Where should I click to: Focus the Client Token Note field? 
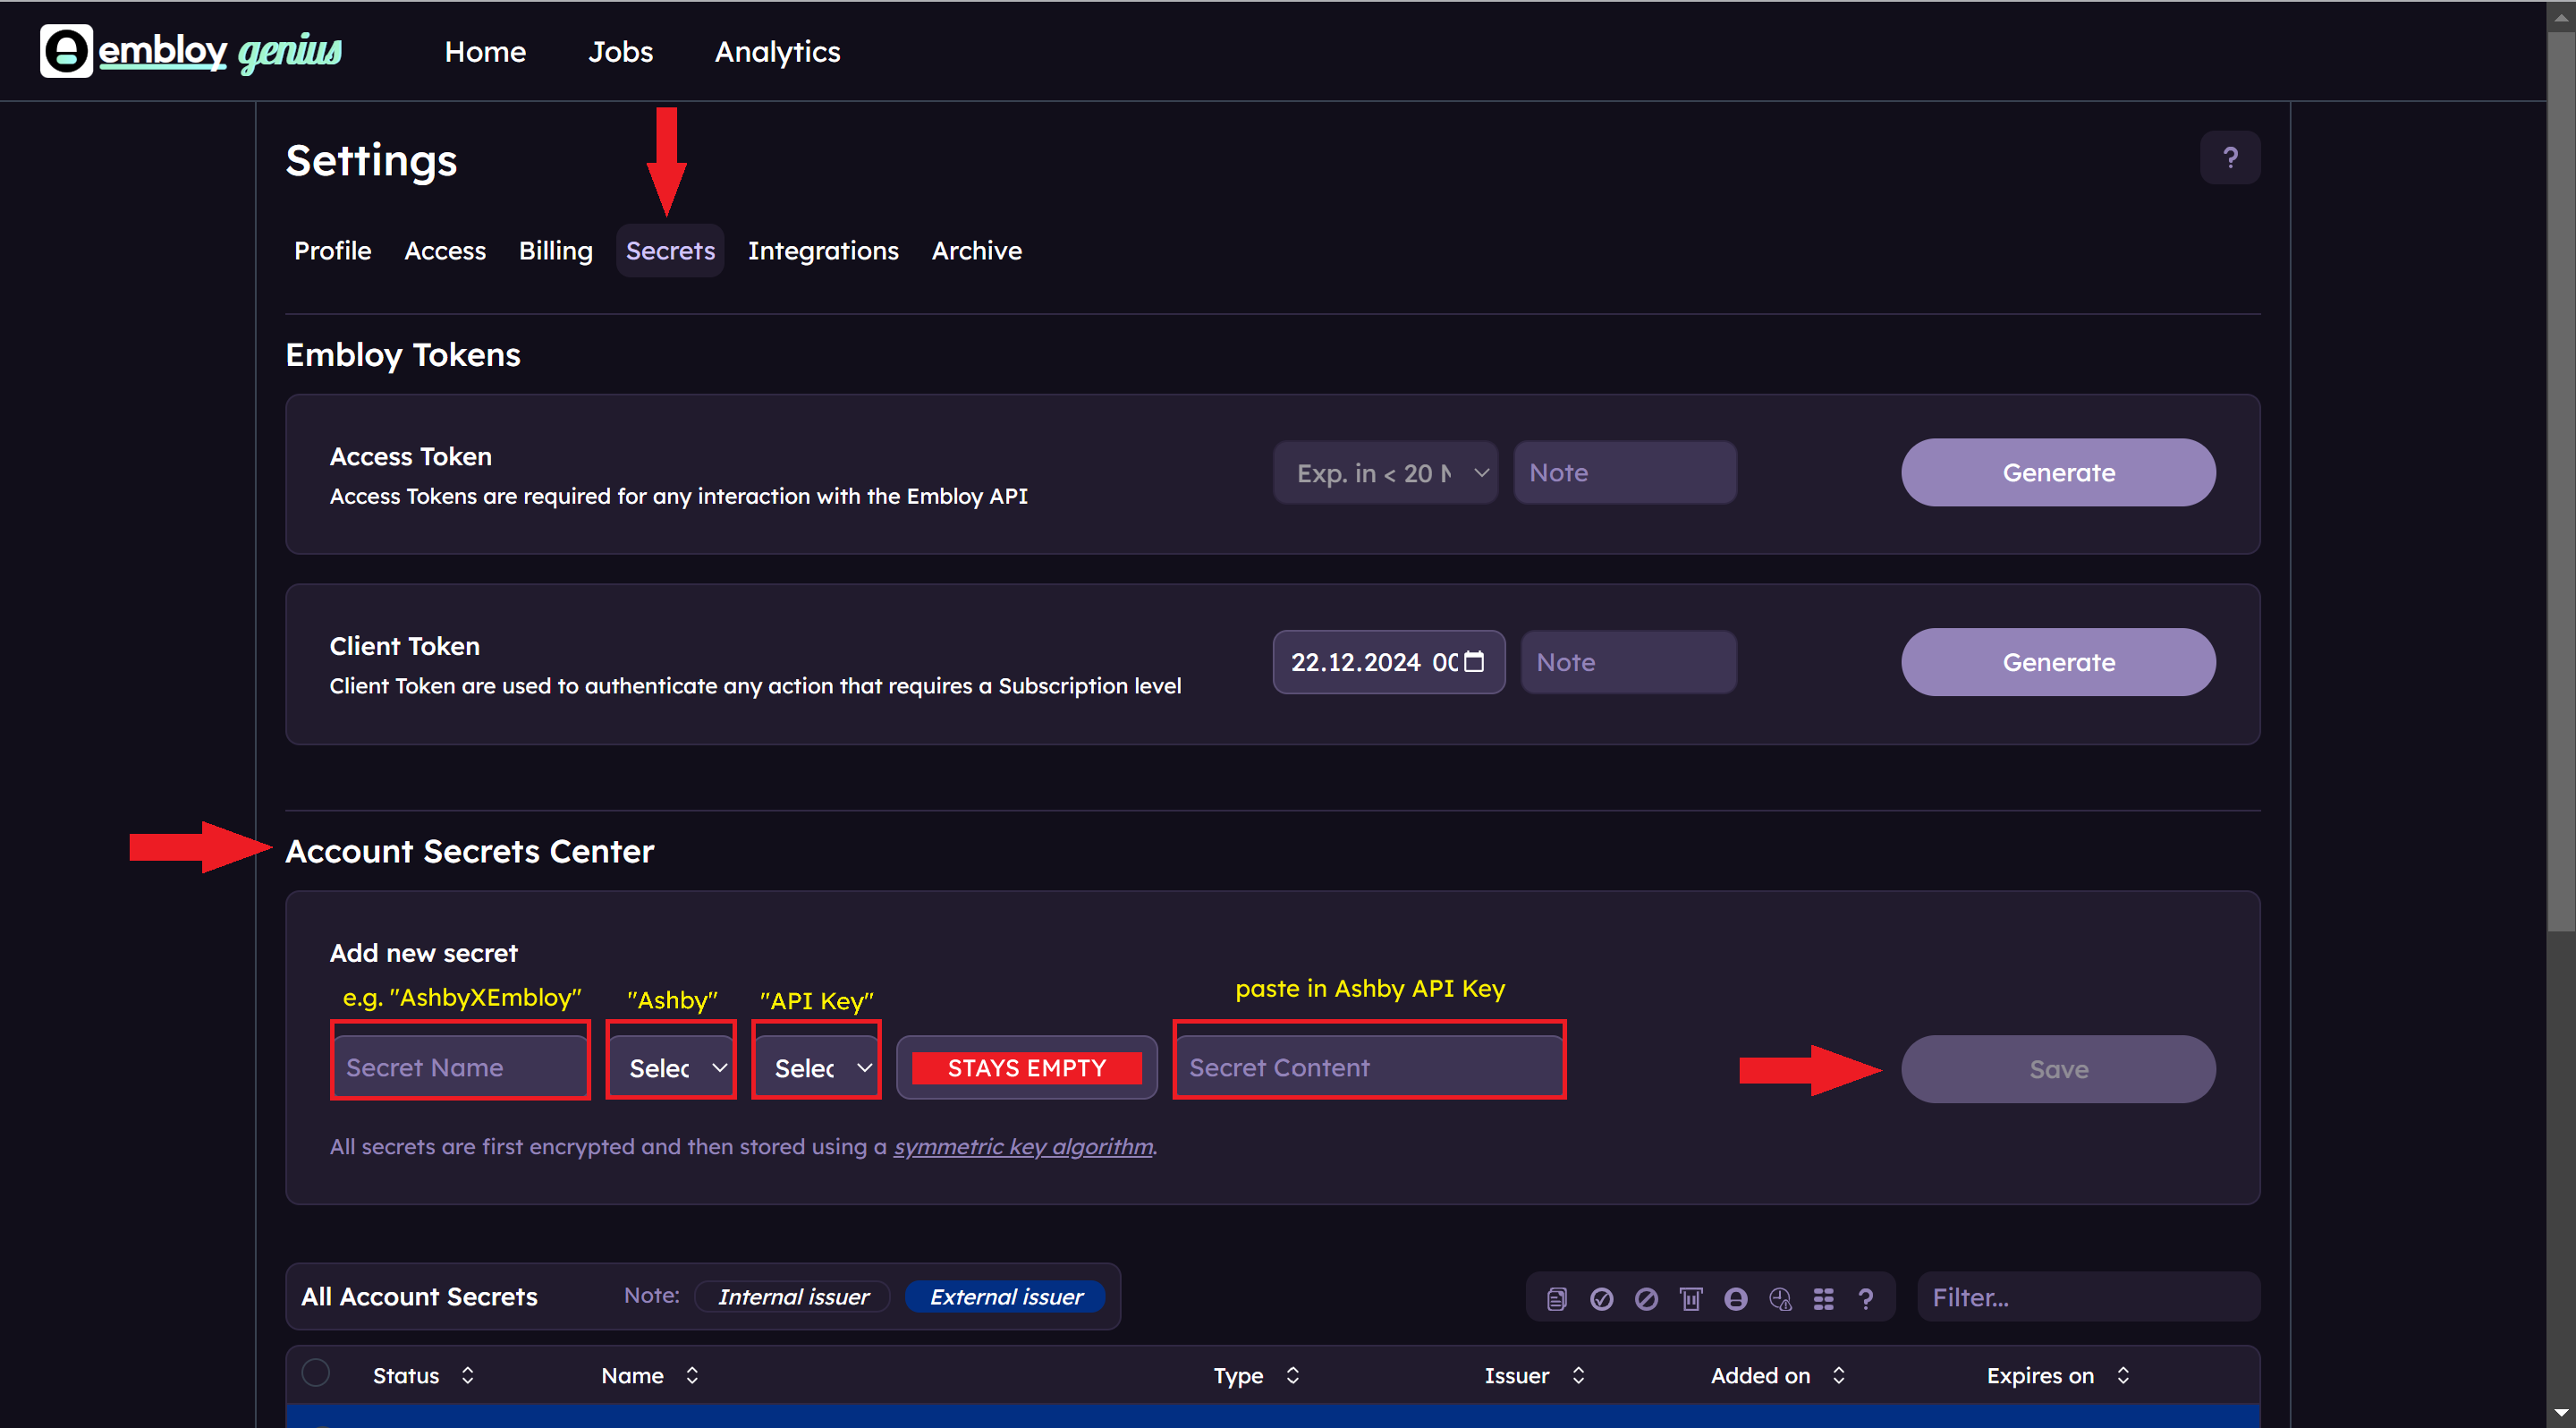coord(1629,662)
